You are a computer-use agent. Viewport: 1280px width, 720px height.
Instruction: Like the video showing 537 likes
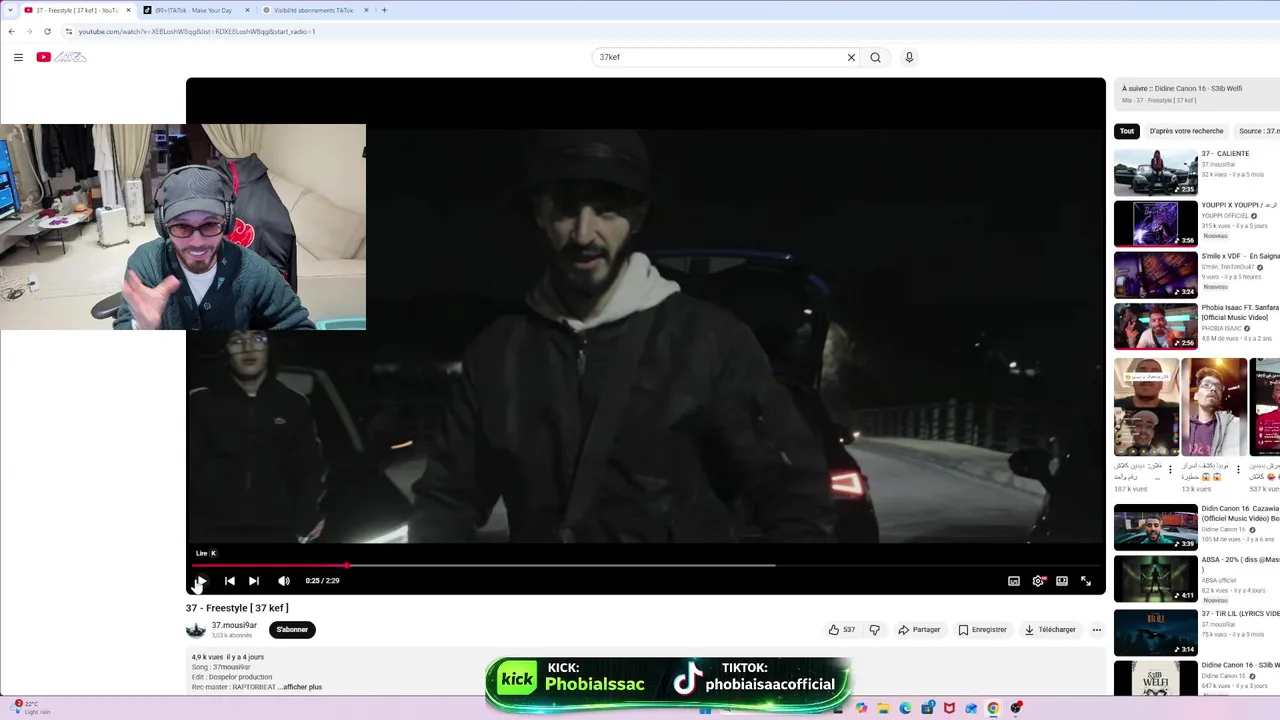tap(841, 630)
